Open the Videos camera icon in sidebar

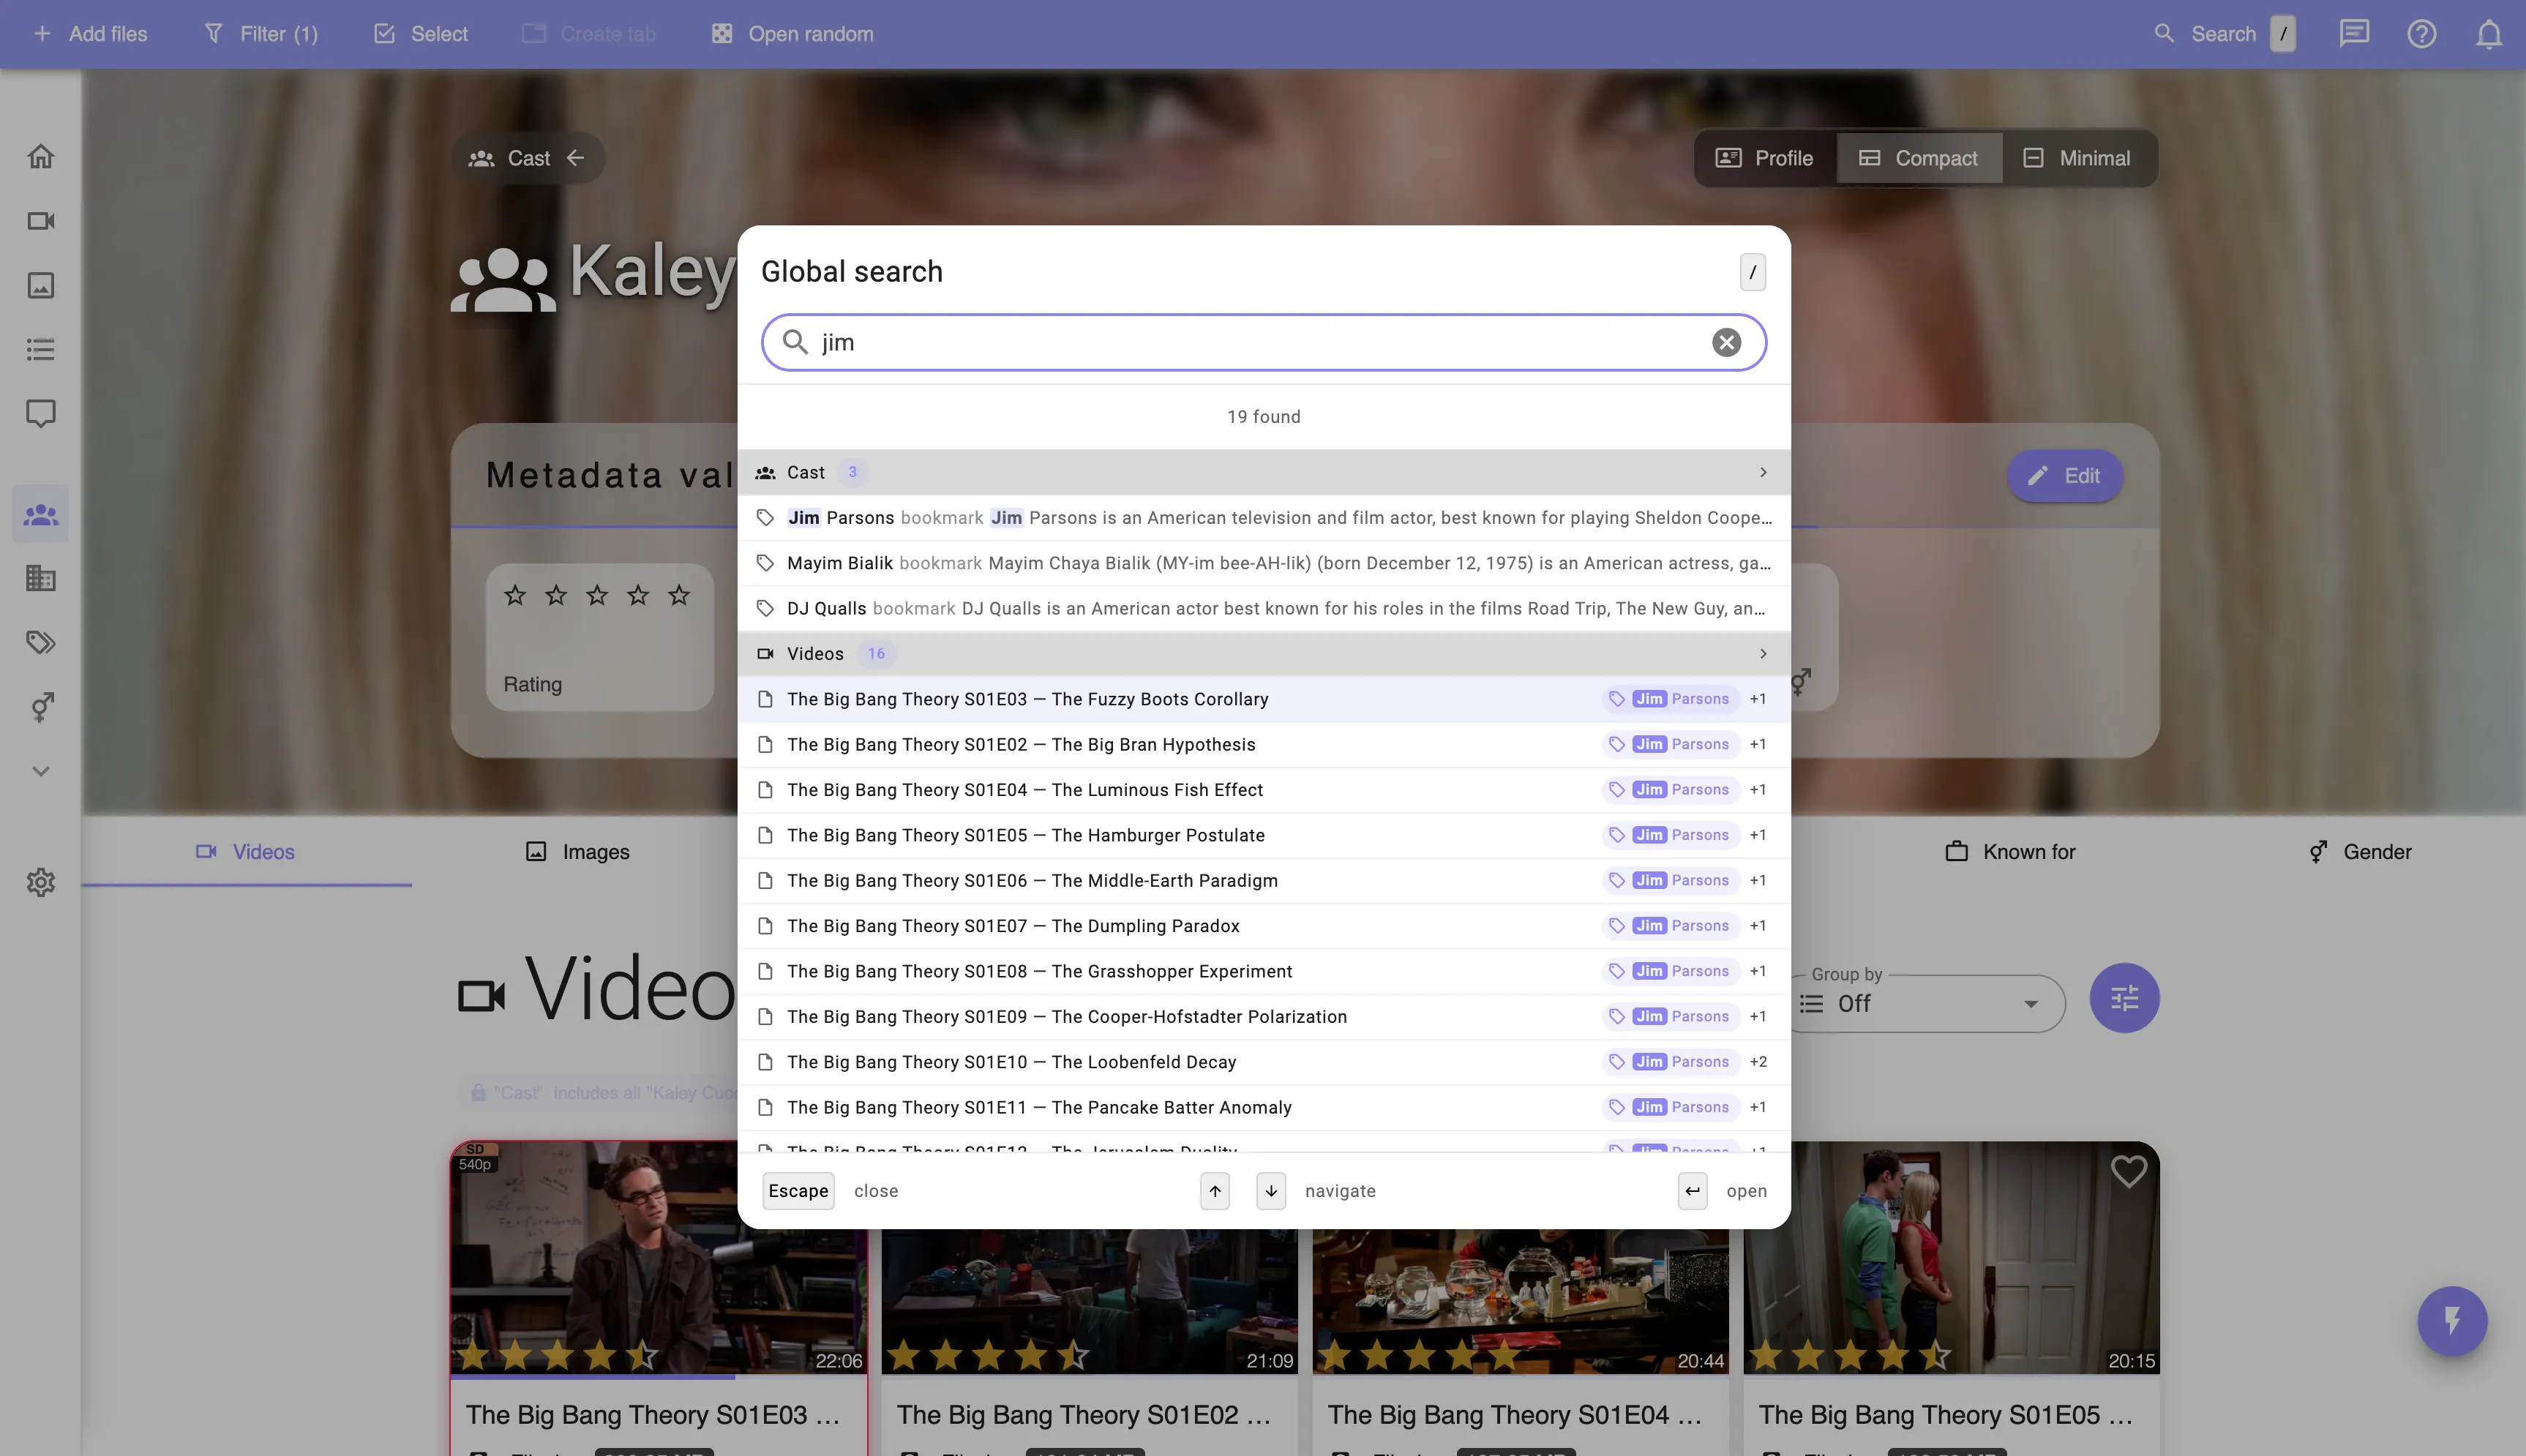click(40, 221)
